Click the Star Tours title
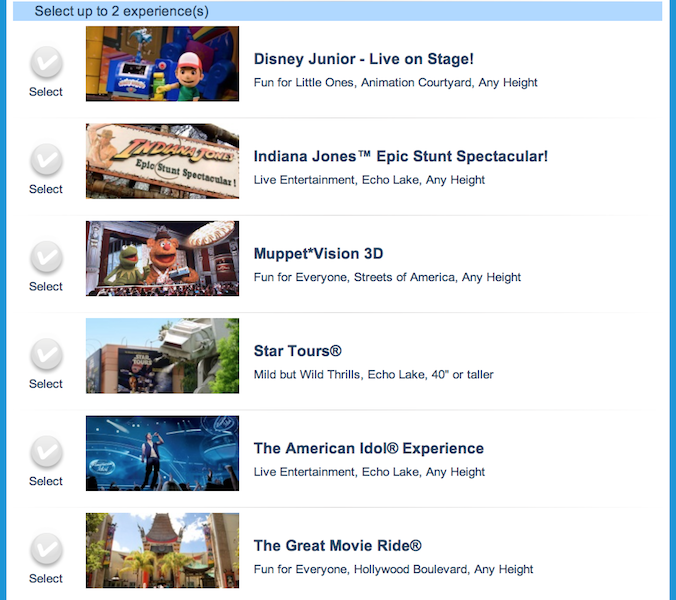 (x=297, y=351)
